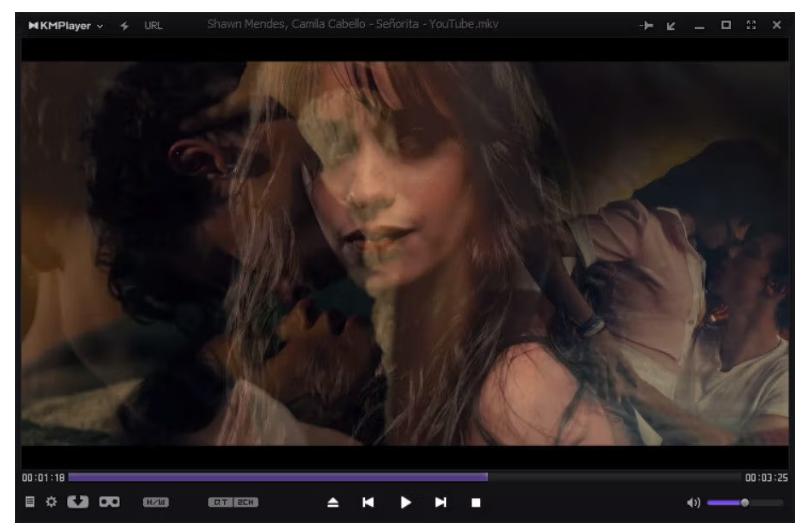Click the capture/download box icon
805x531 pixels.
(x=77, y=502)
